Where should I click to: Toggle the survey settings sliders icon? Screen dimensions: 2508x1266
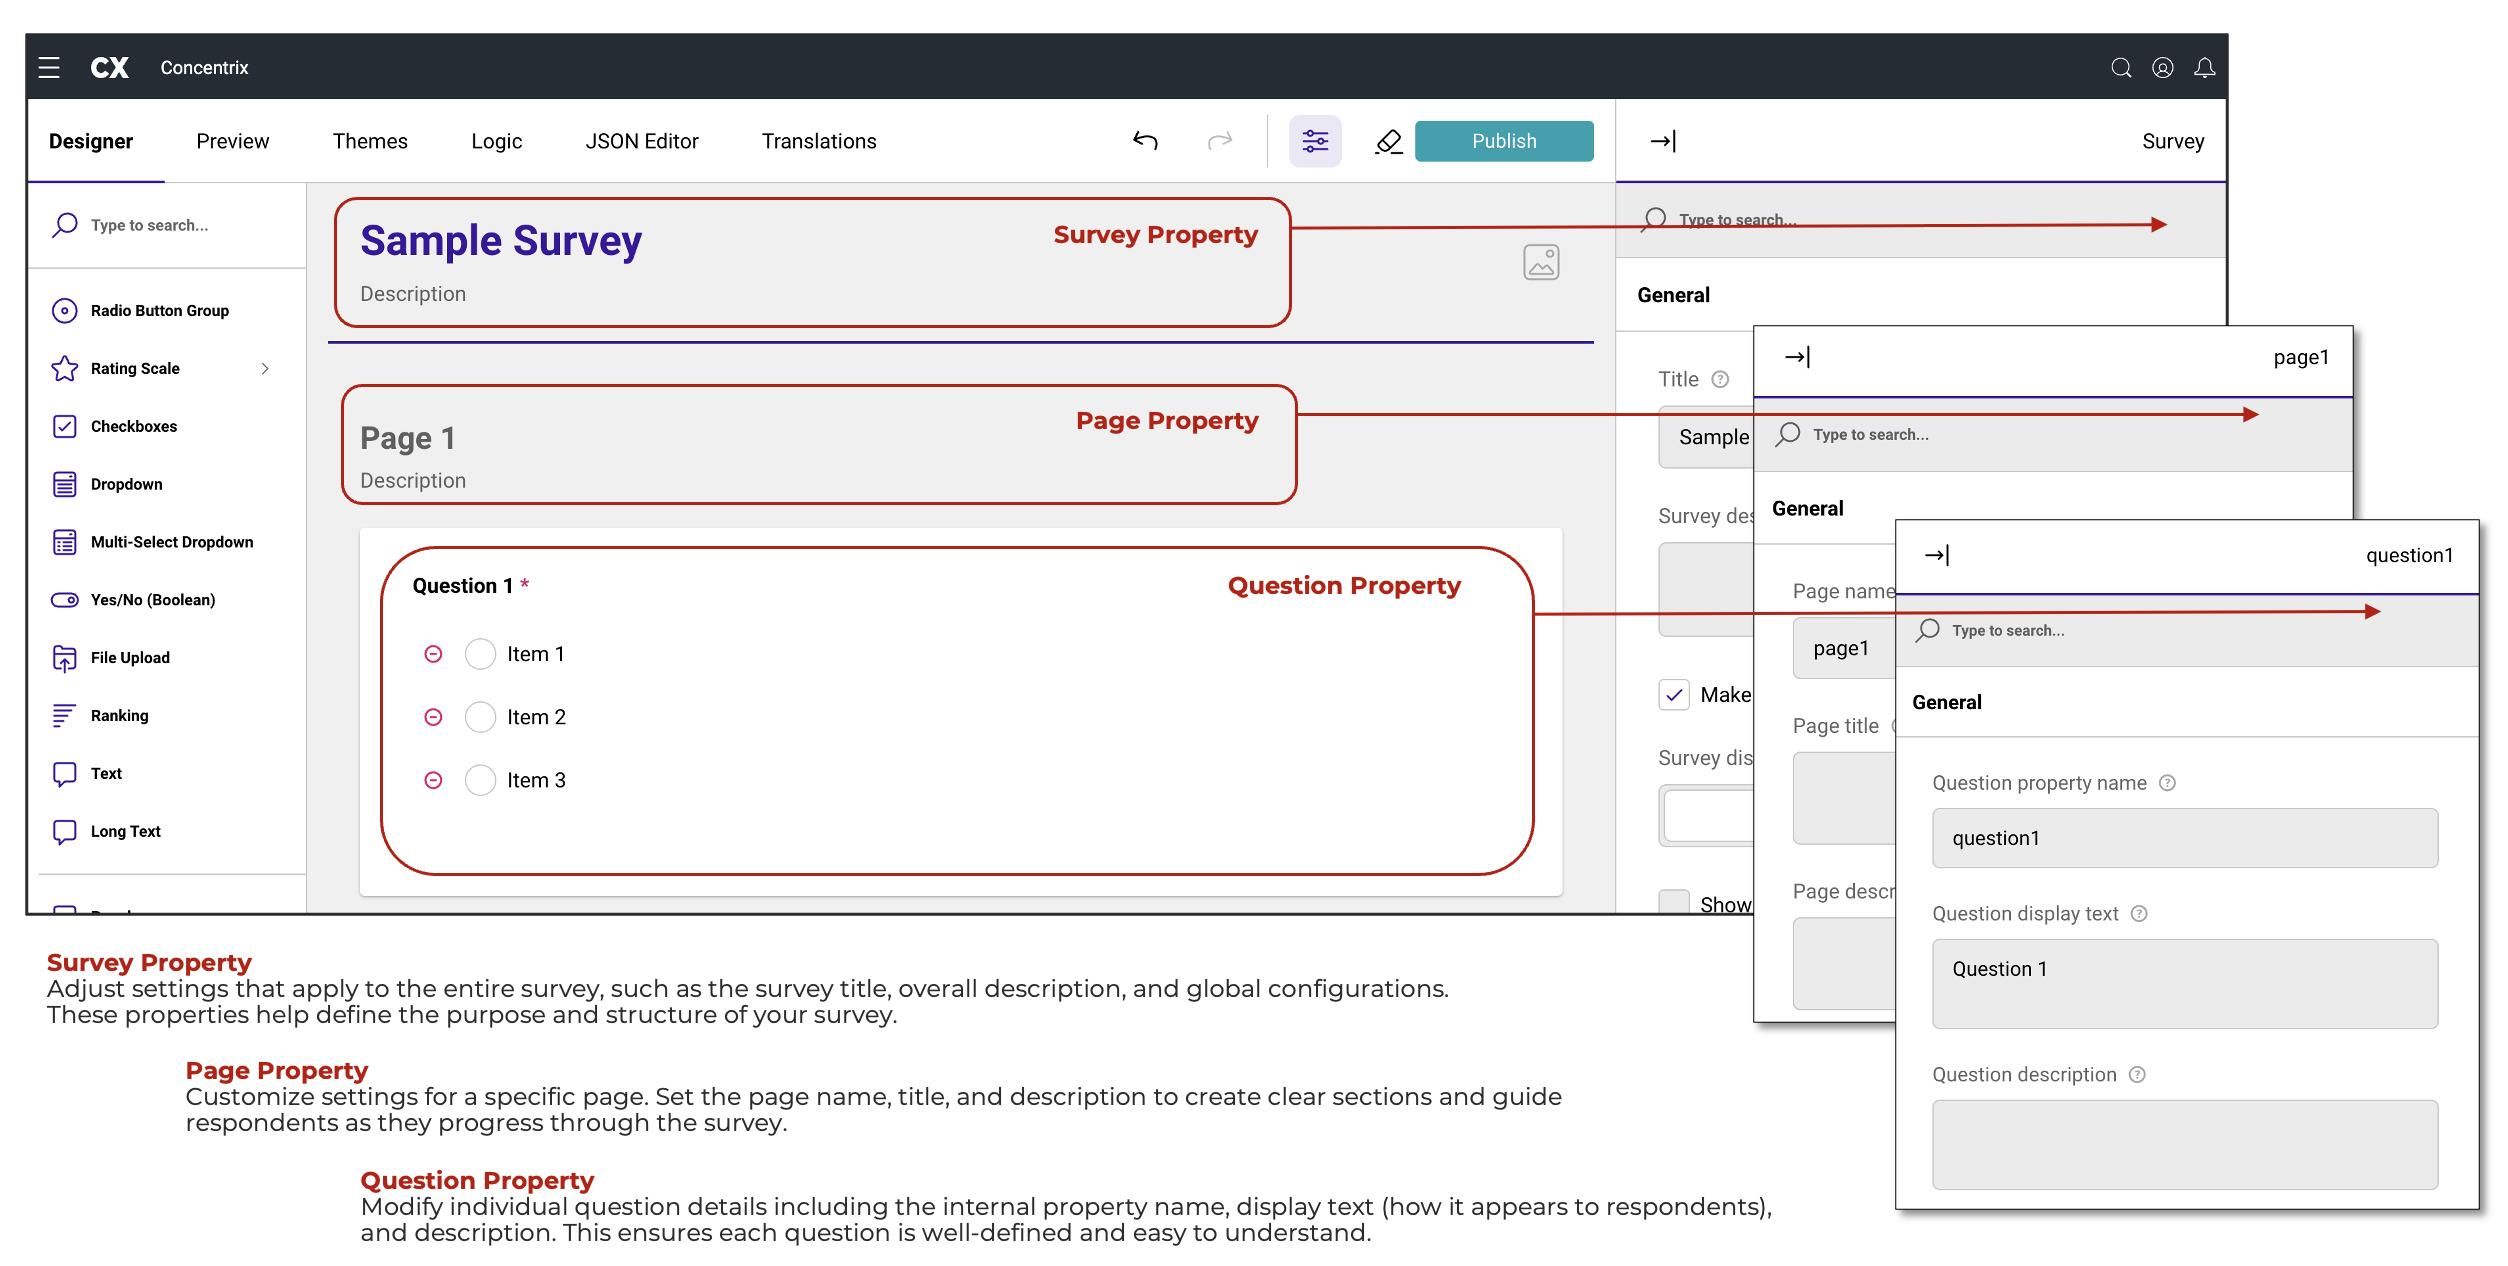pos(1315,141)
